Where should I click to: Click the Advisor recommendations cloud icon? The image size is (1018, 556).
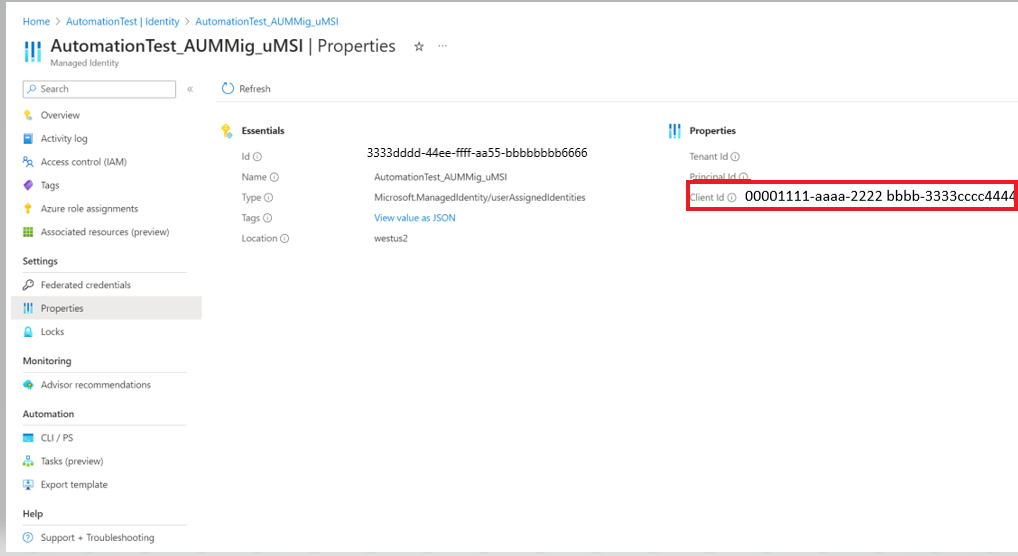pos(28,385)
